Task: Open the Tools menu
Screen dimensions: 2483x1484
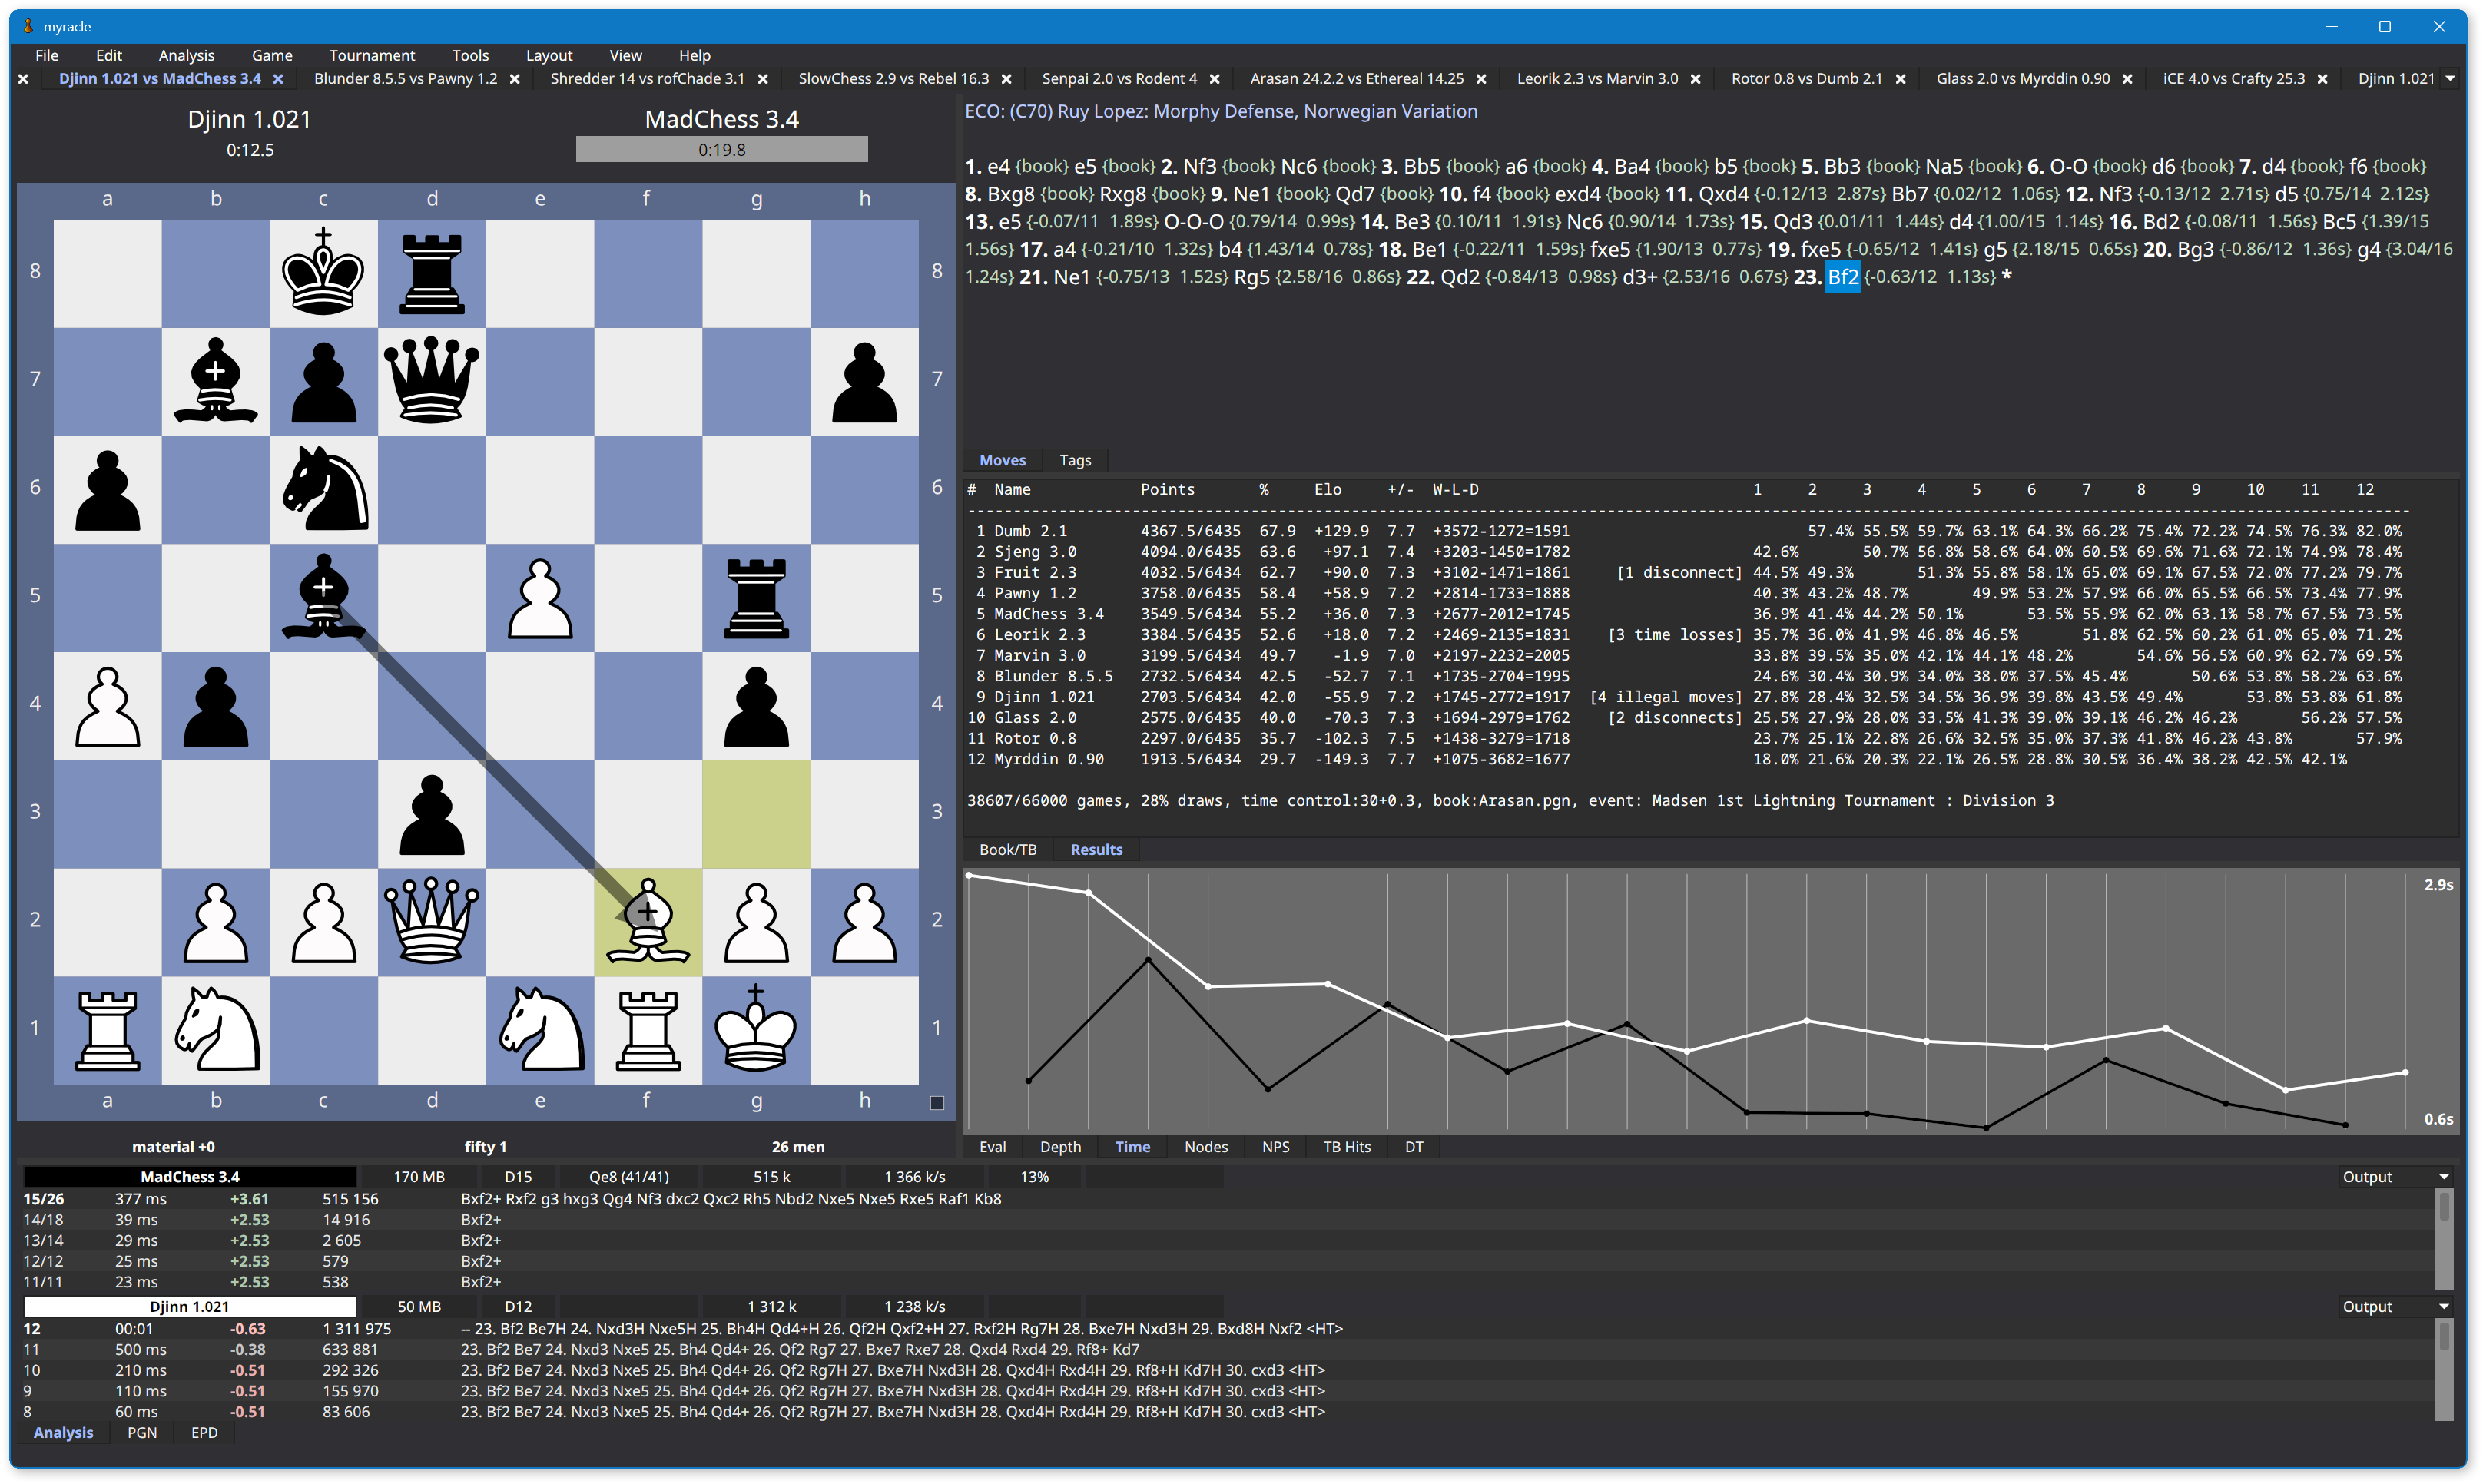Action: (x=470, y=55)
